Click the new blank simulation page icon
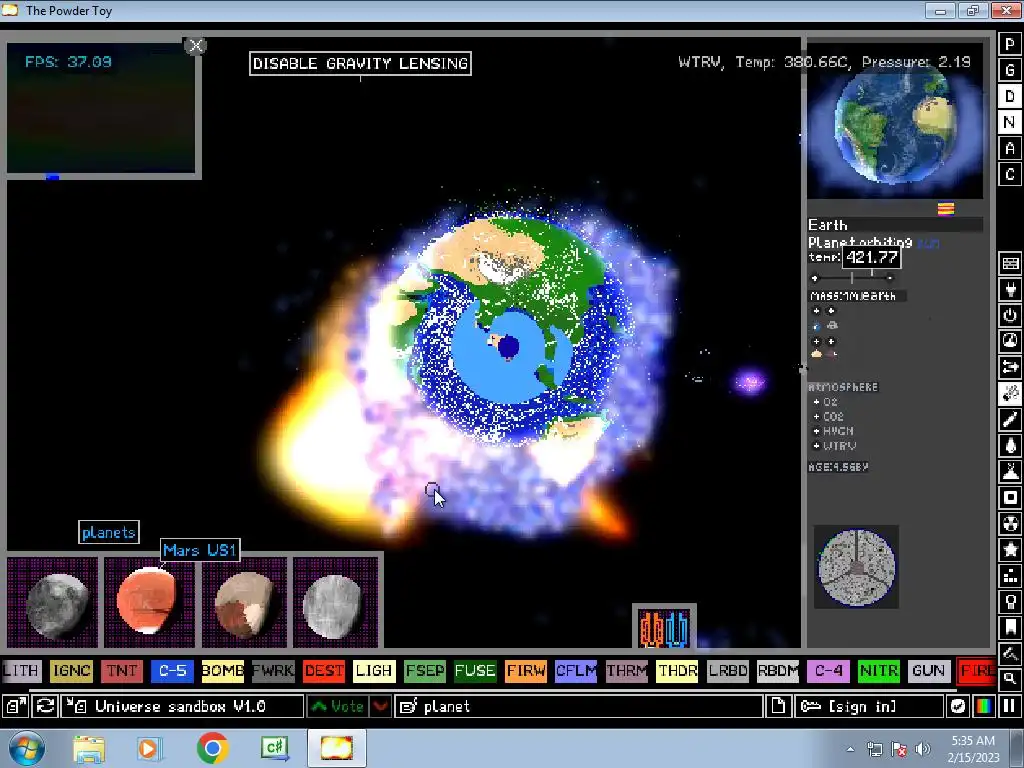 click(778, 706)
